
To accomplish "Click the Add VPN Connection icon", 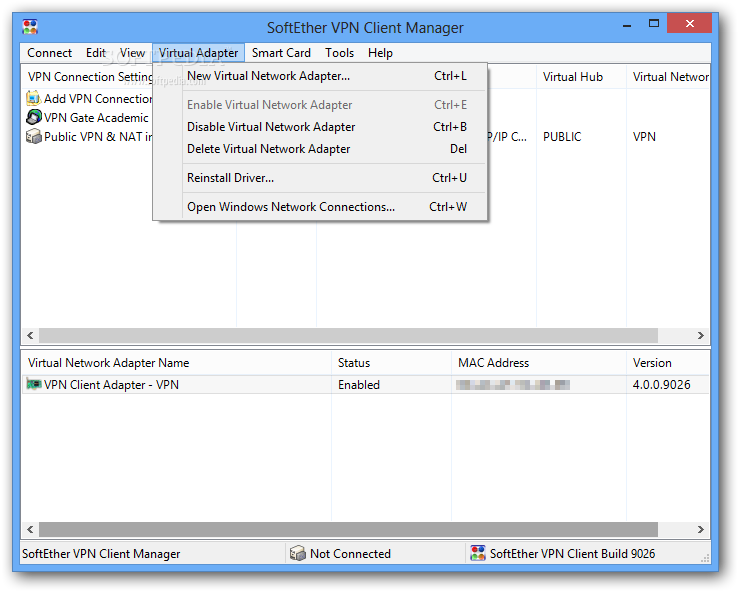I will pyautogui.click(x=33, y=98).
